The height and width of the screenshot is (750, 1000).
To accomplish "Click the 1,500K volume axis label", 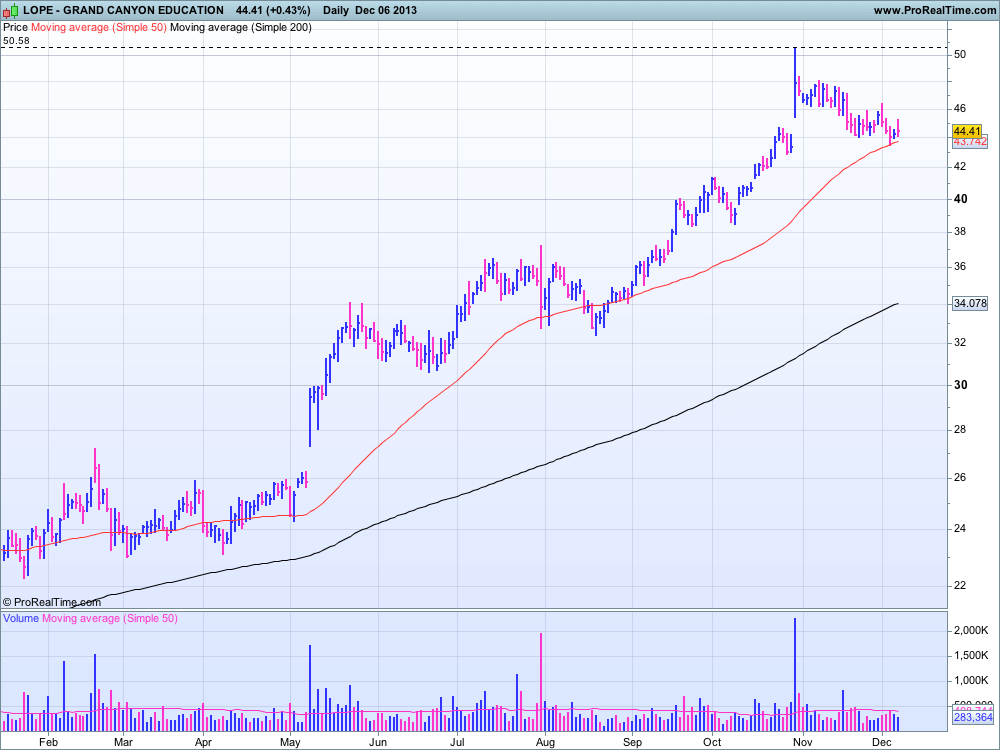I will [971, 656].
